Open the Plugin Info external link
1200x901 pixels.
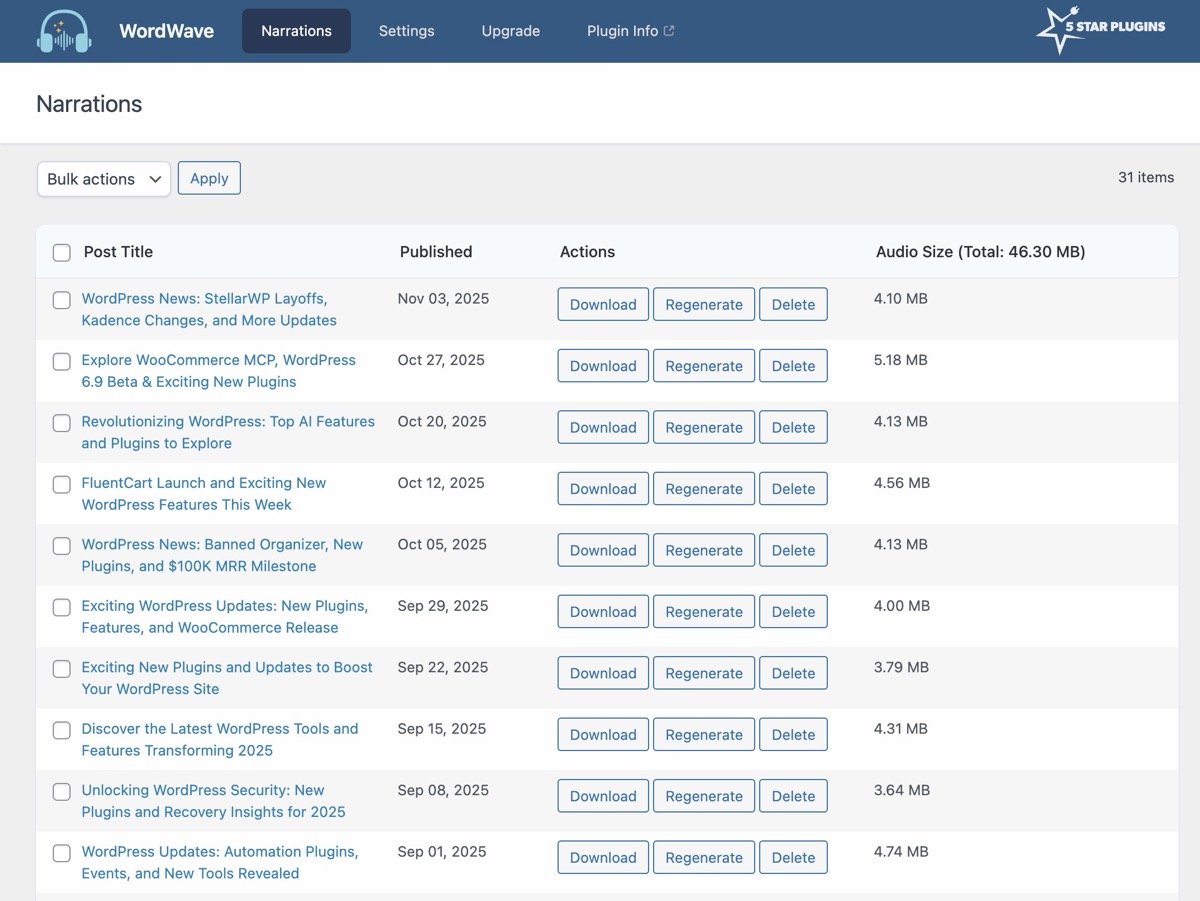(630, 31)
